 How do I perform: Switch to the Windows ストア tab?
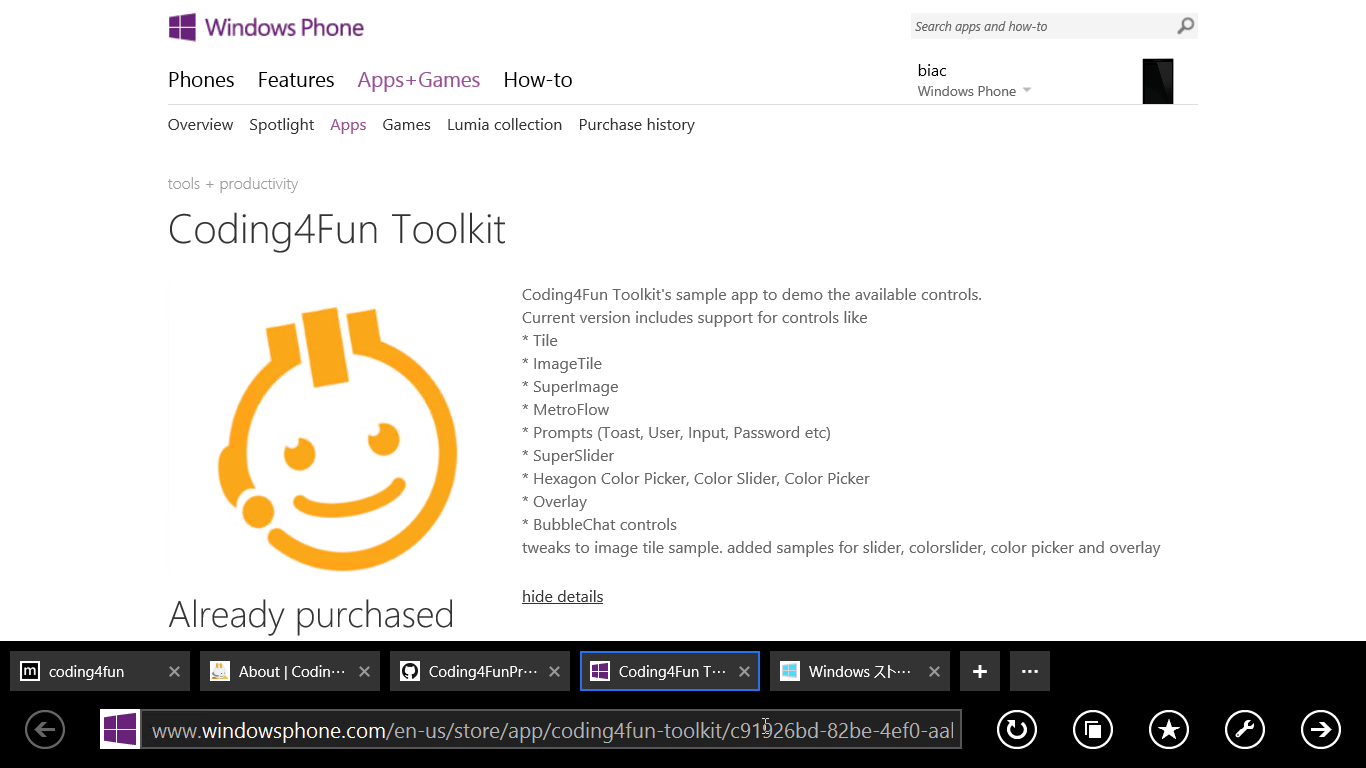[x=855, y=670]
